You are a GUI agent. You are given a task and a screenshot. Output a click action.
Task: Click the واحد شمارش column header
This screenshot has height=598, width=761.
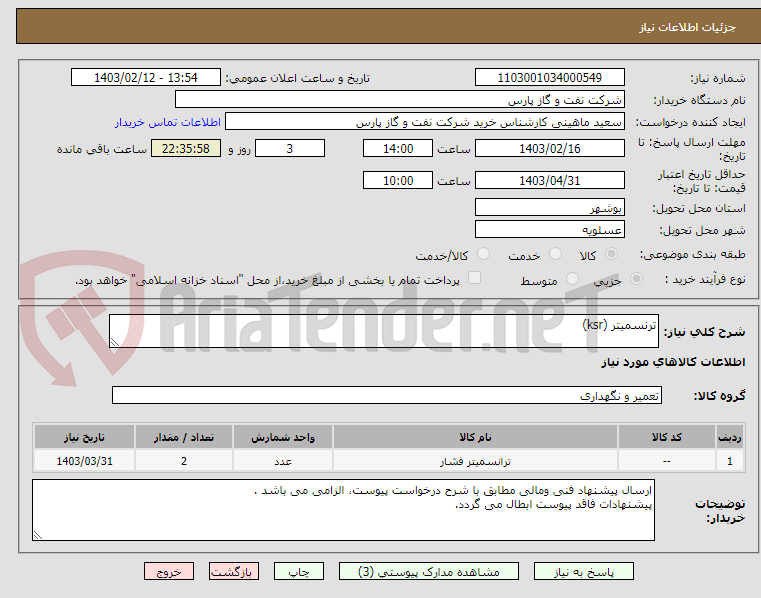[283, 437]
